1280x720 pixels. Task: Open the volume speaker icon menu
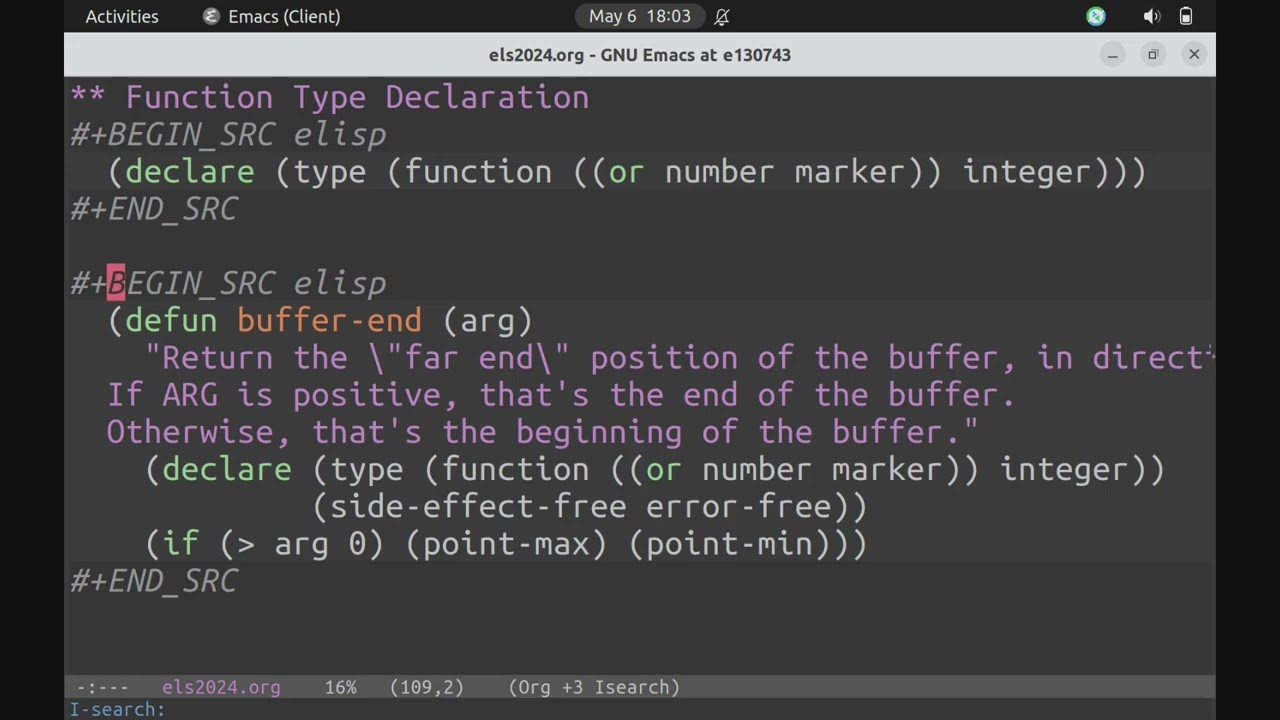(x=1151, y=16)
